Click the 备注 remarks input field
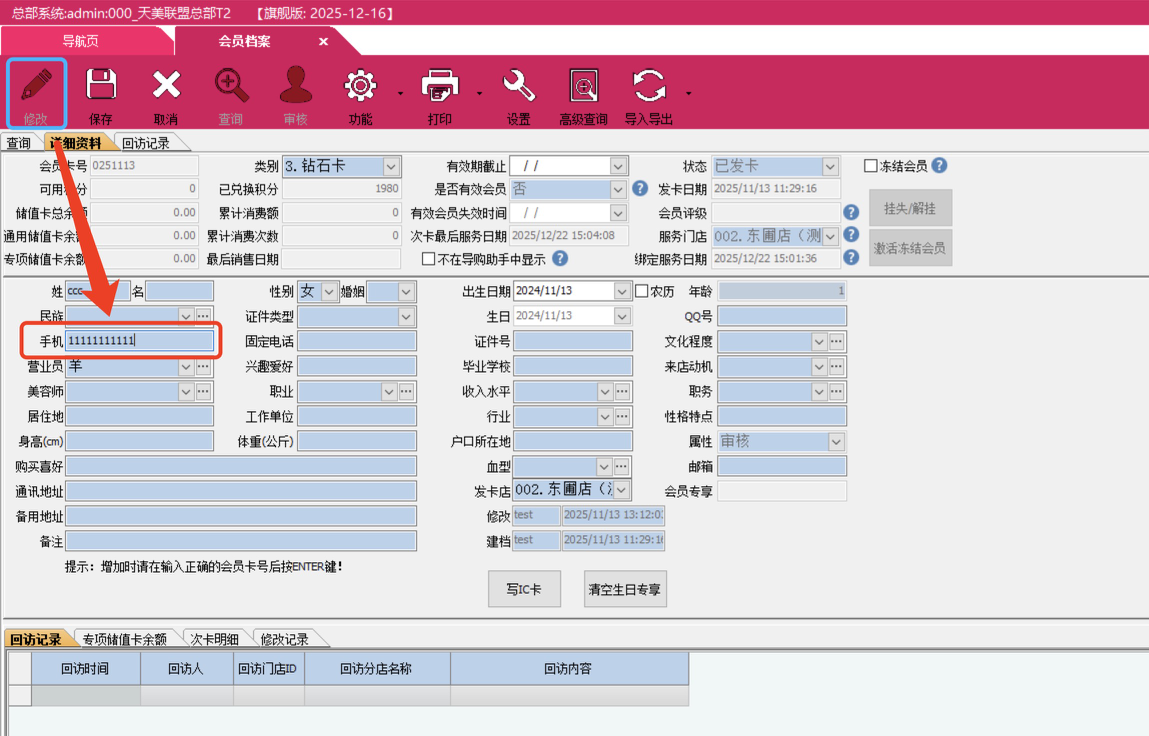1149x736 pixels. (x=241, y=541)
